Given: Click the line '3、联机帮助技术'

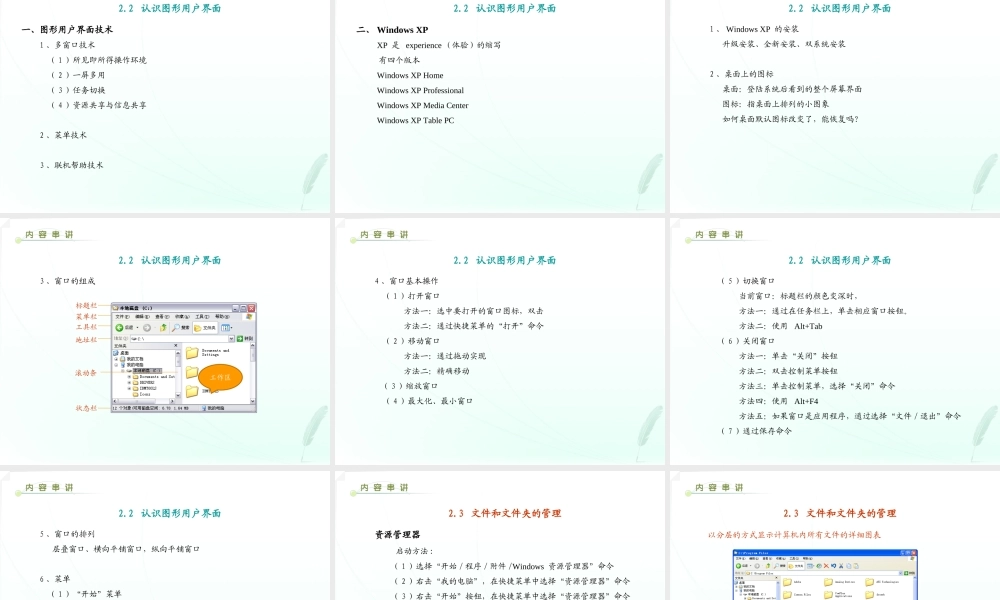Looking at the screenshot, I should point(71,165).
